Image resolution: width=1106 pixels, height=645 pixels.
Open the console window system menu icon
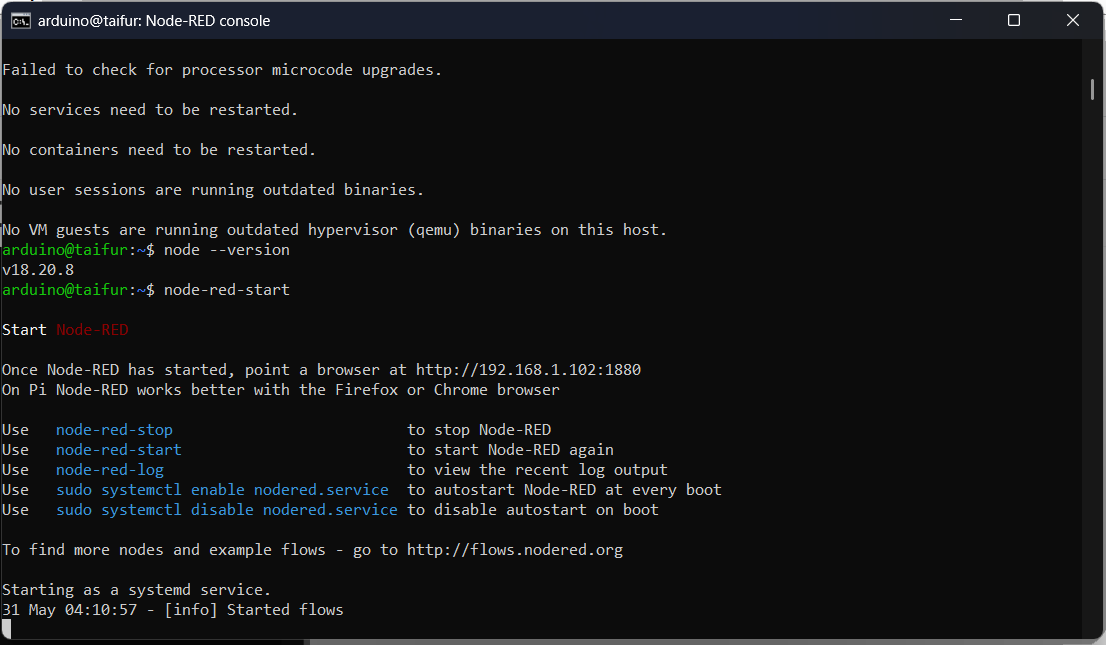20,20
